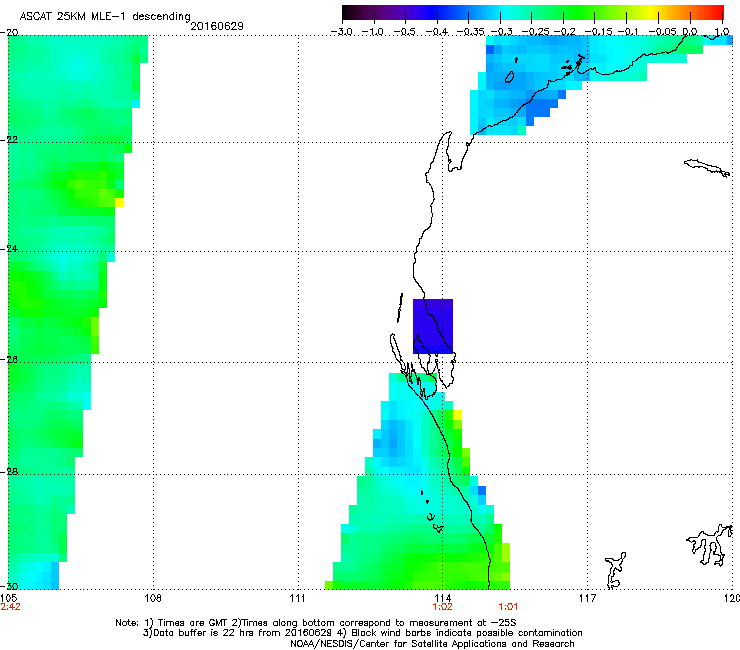Viewport: 740px width, 650px height.
Task: Click the note line about Data buffer 22 hrs
Action: tap(362, 633)
